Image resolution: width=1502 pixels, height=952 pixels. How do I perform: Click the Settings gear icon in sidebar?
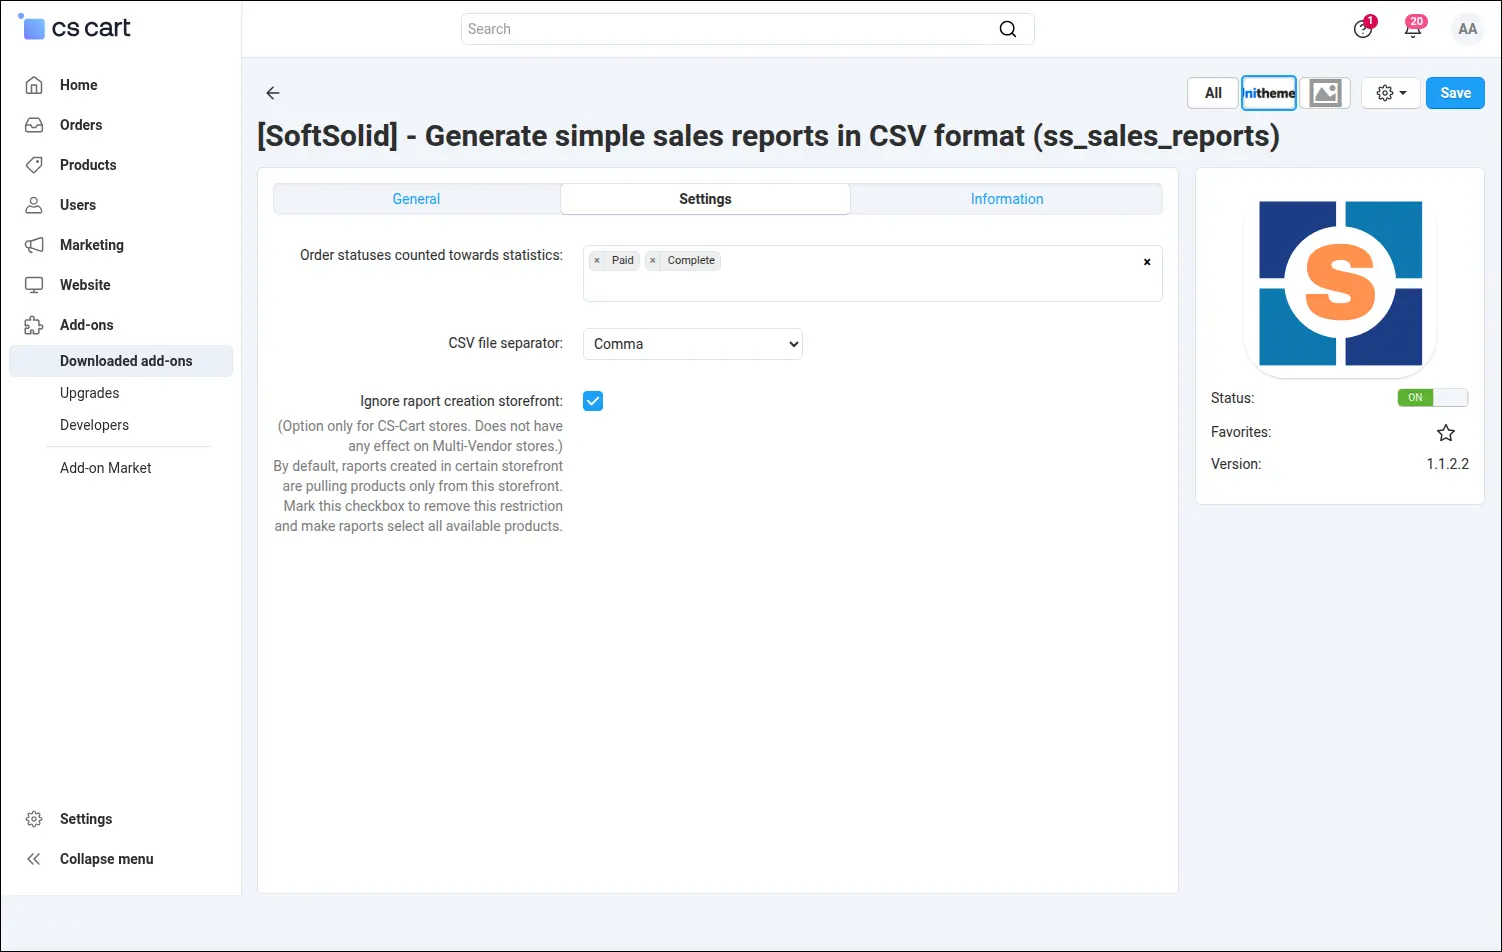(x=34, y=819)
